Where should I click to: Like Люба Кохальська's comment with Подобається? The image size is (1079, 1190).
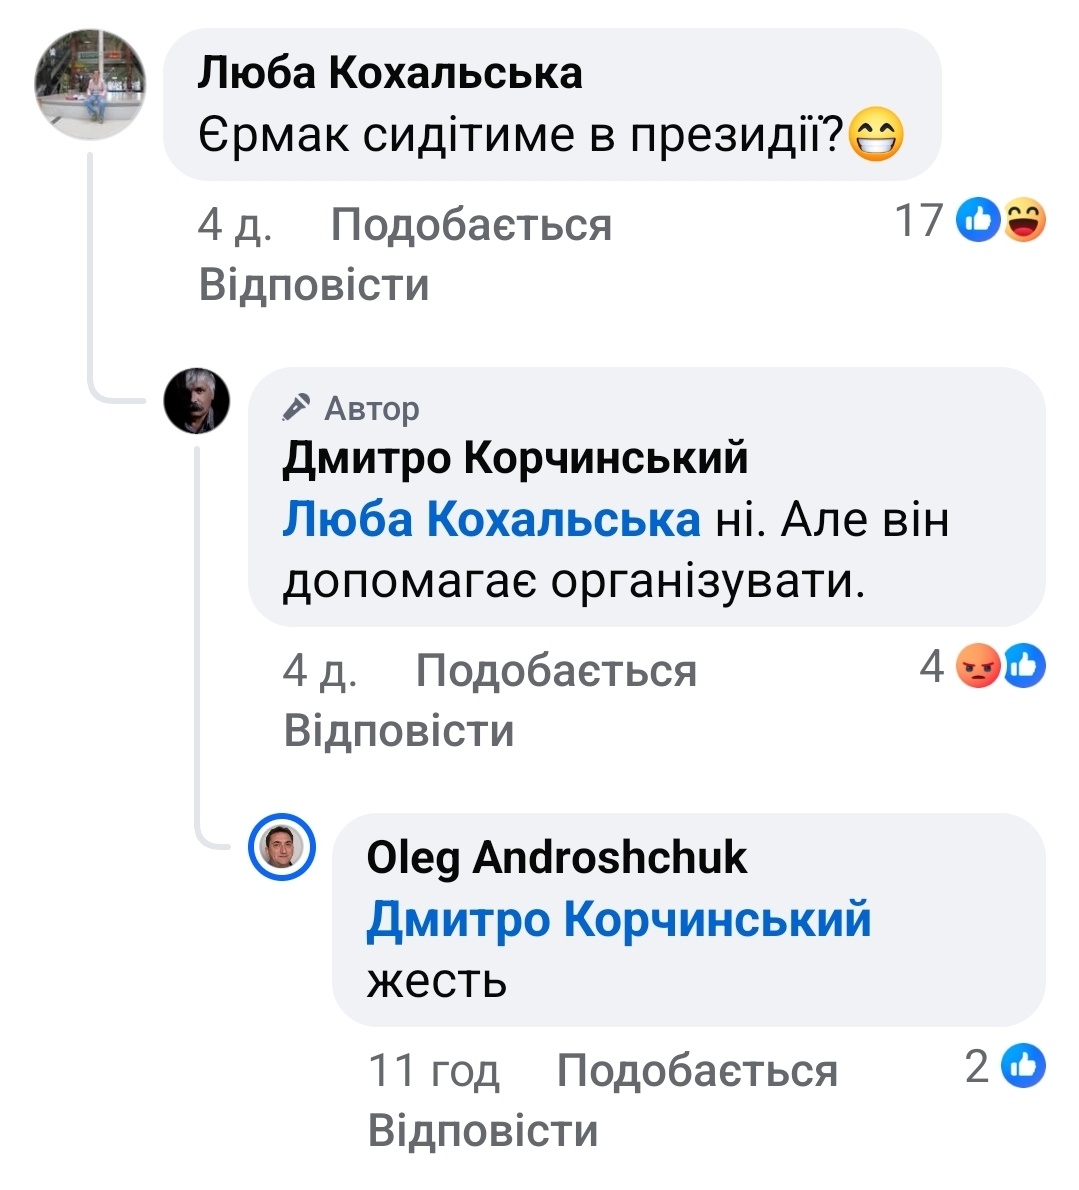[x=471, y=225]
